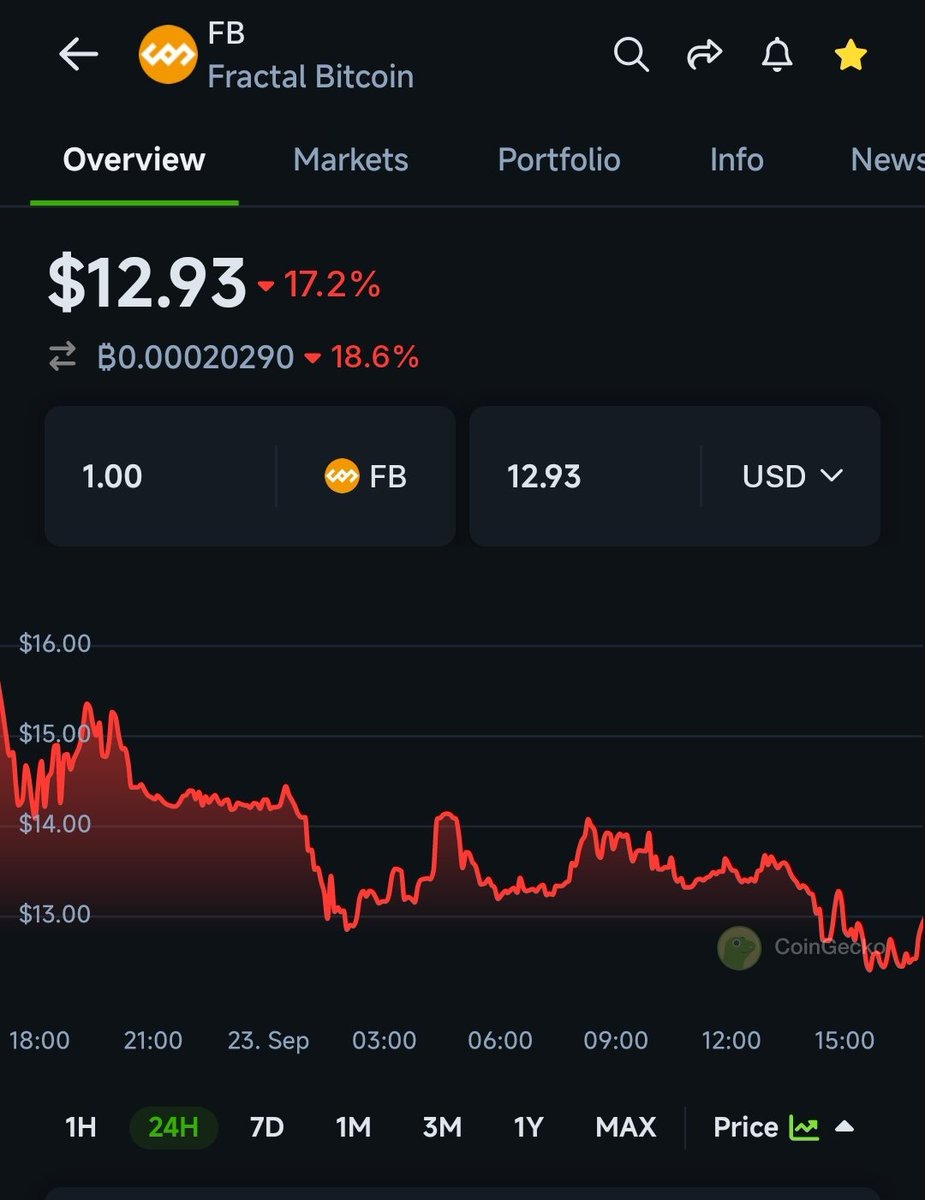Select the 3M chart range
The height and width of the screenshot is (1200, 925).
pos(442,1128)
